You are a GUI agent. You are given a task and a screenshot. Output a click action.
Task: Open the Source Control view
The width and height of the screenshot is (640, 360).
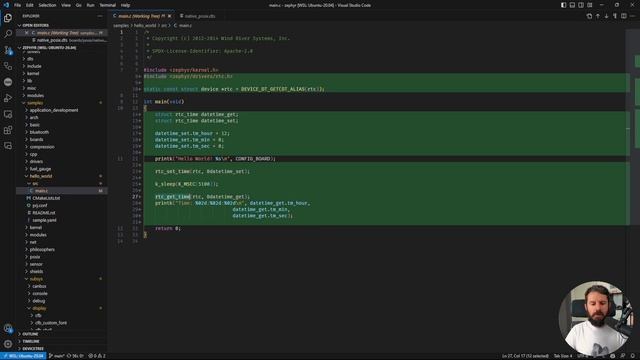(8, 50)
